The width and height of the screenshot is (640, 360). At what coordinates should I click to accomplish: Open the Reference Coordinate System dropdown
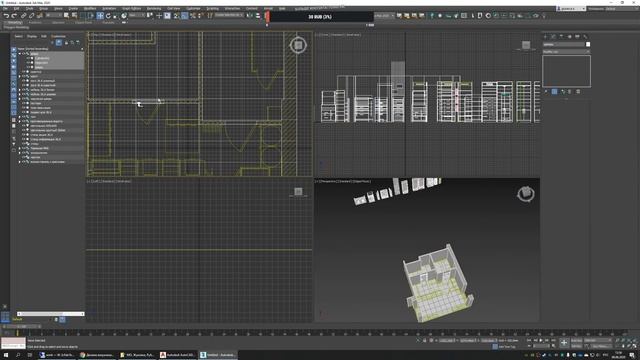coord(137,15)
